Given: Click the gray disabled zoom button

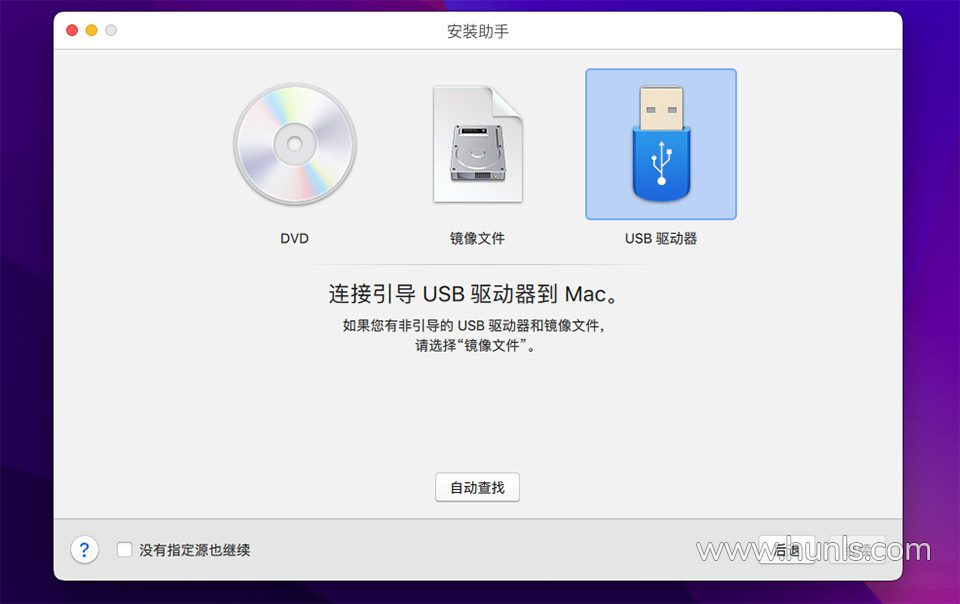Looking at the screenshot, I should pyautogui.click(x=111, y=30).
